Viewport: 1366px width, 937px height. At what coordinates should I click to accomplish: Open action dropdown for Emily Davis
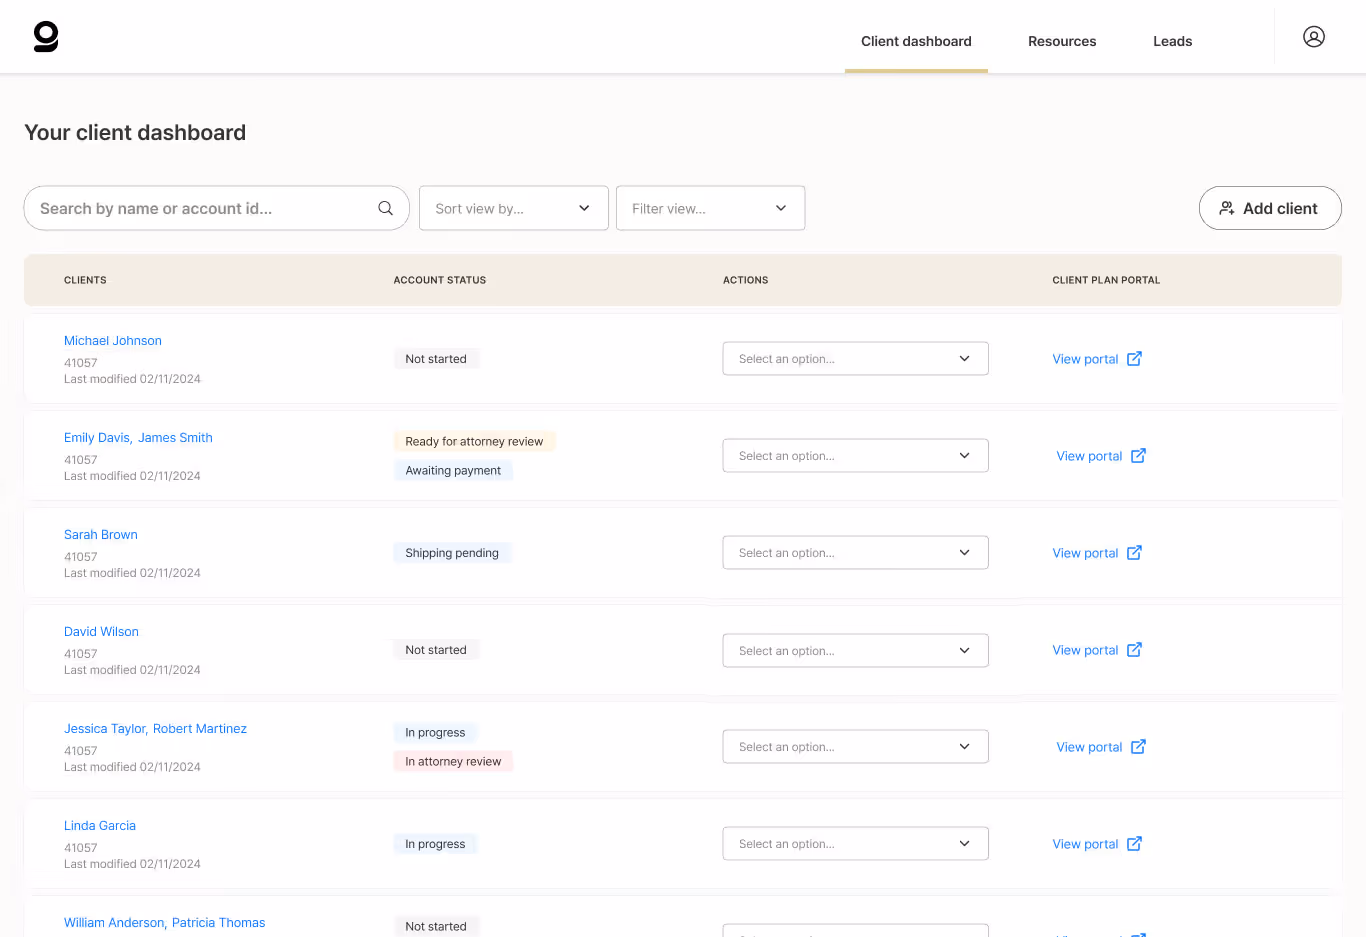(856, 456)
